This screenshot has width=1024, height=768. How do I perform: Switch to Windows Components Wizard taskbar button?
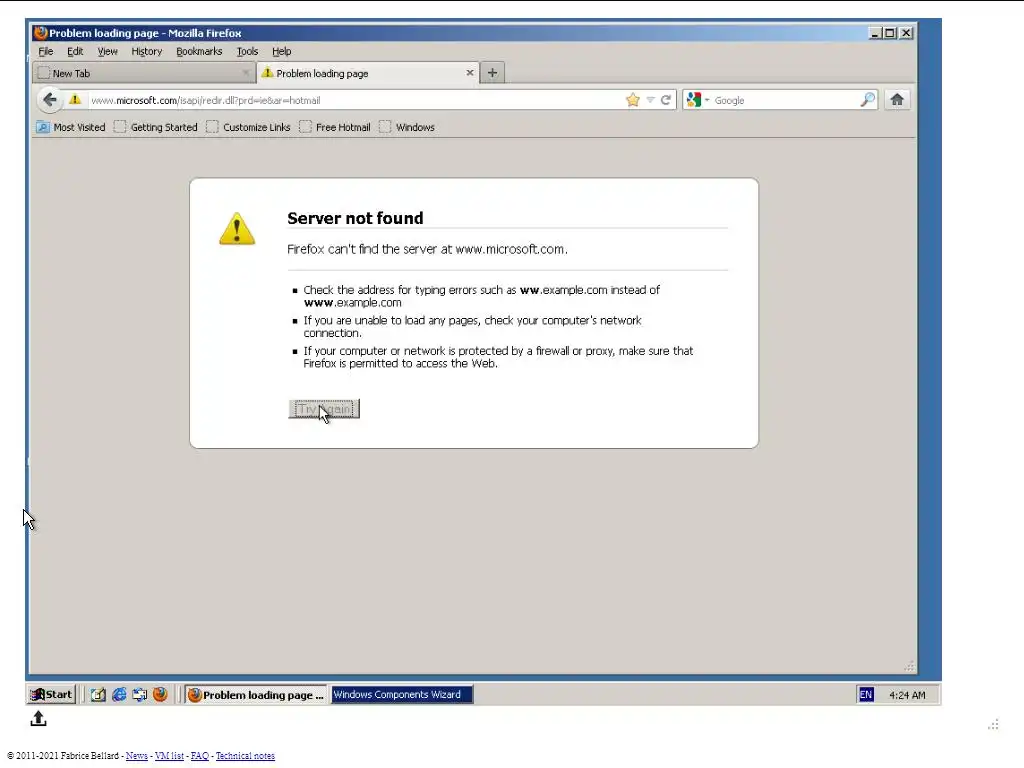click(402, 694)
